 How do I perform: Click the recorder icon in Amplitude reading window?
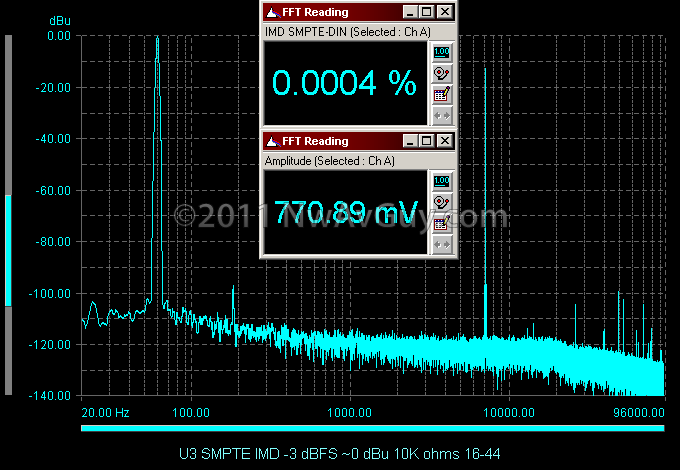click(442, 202)
